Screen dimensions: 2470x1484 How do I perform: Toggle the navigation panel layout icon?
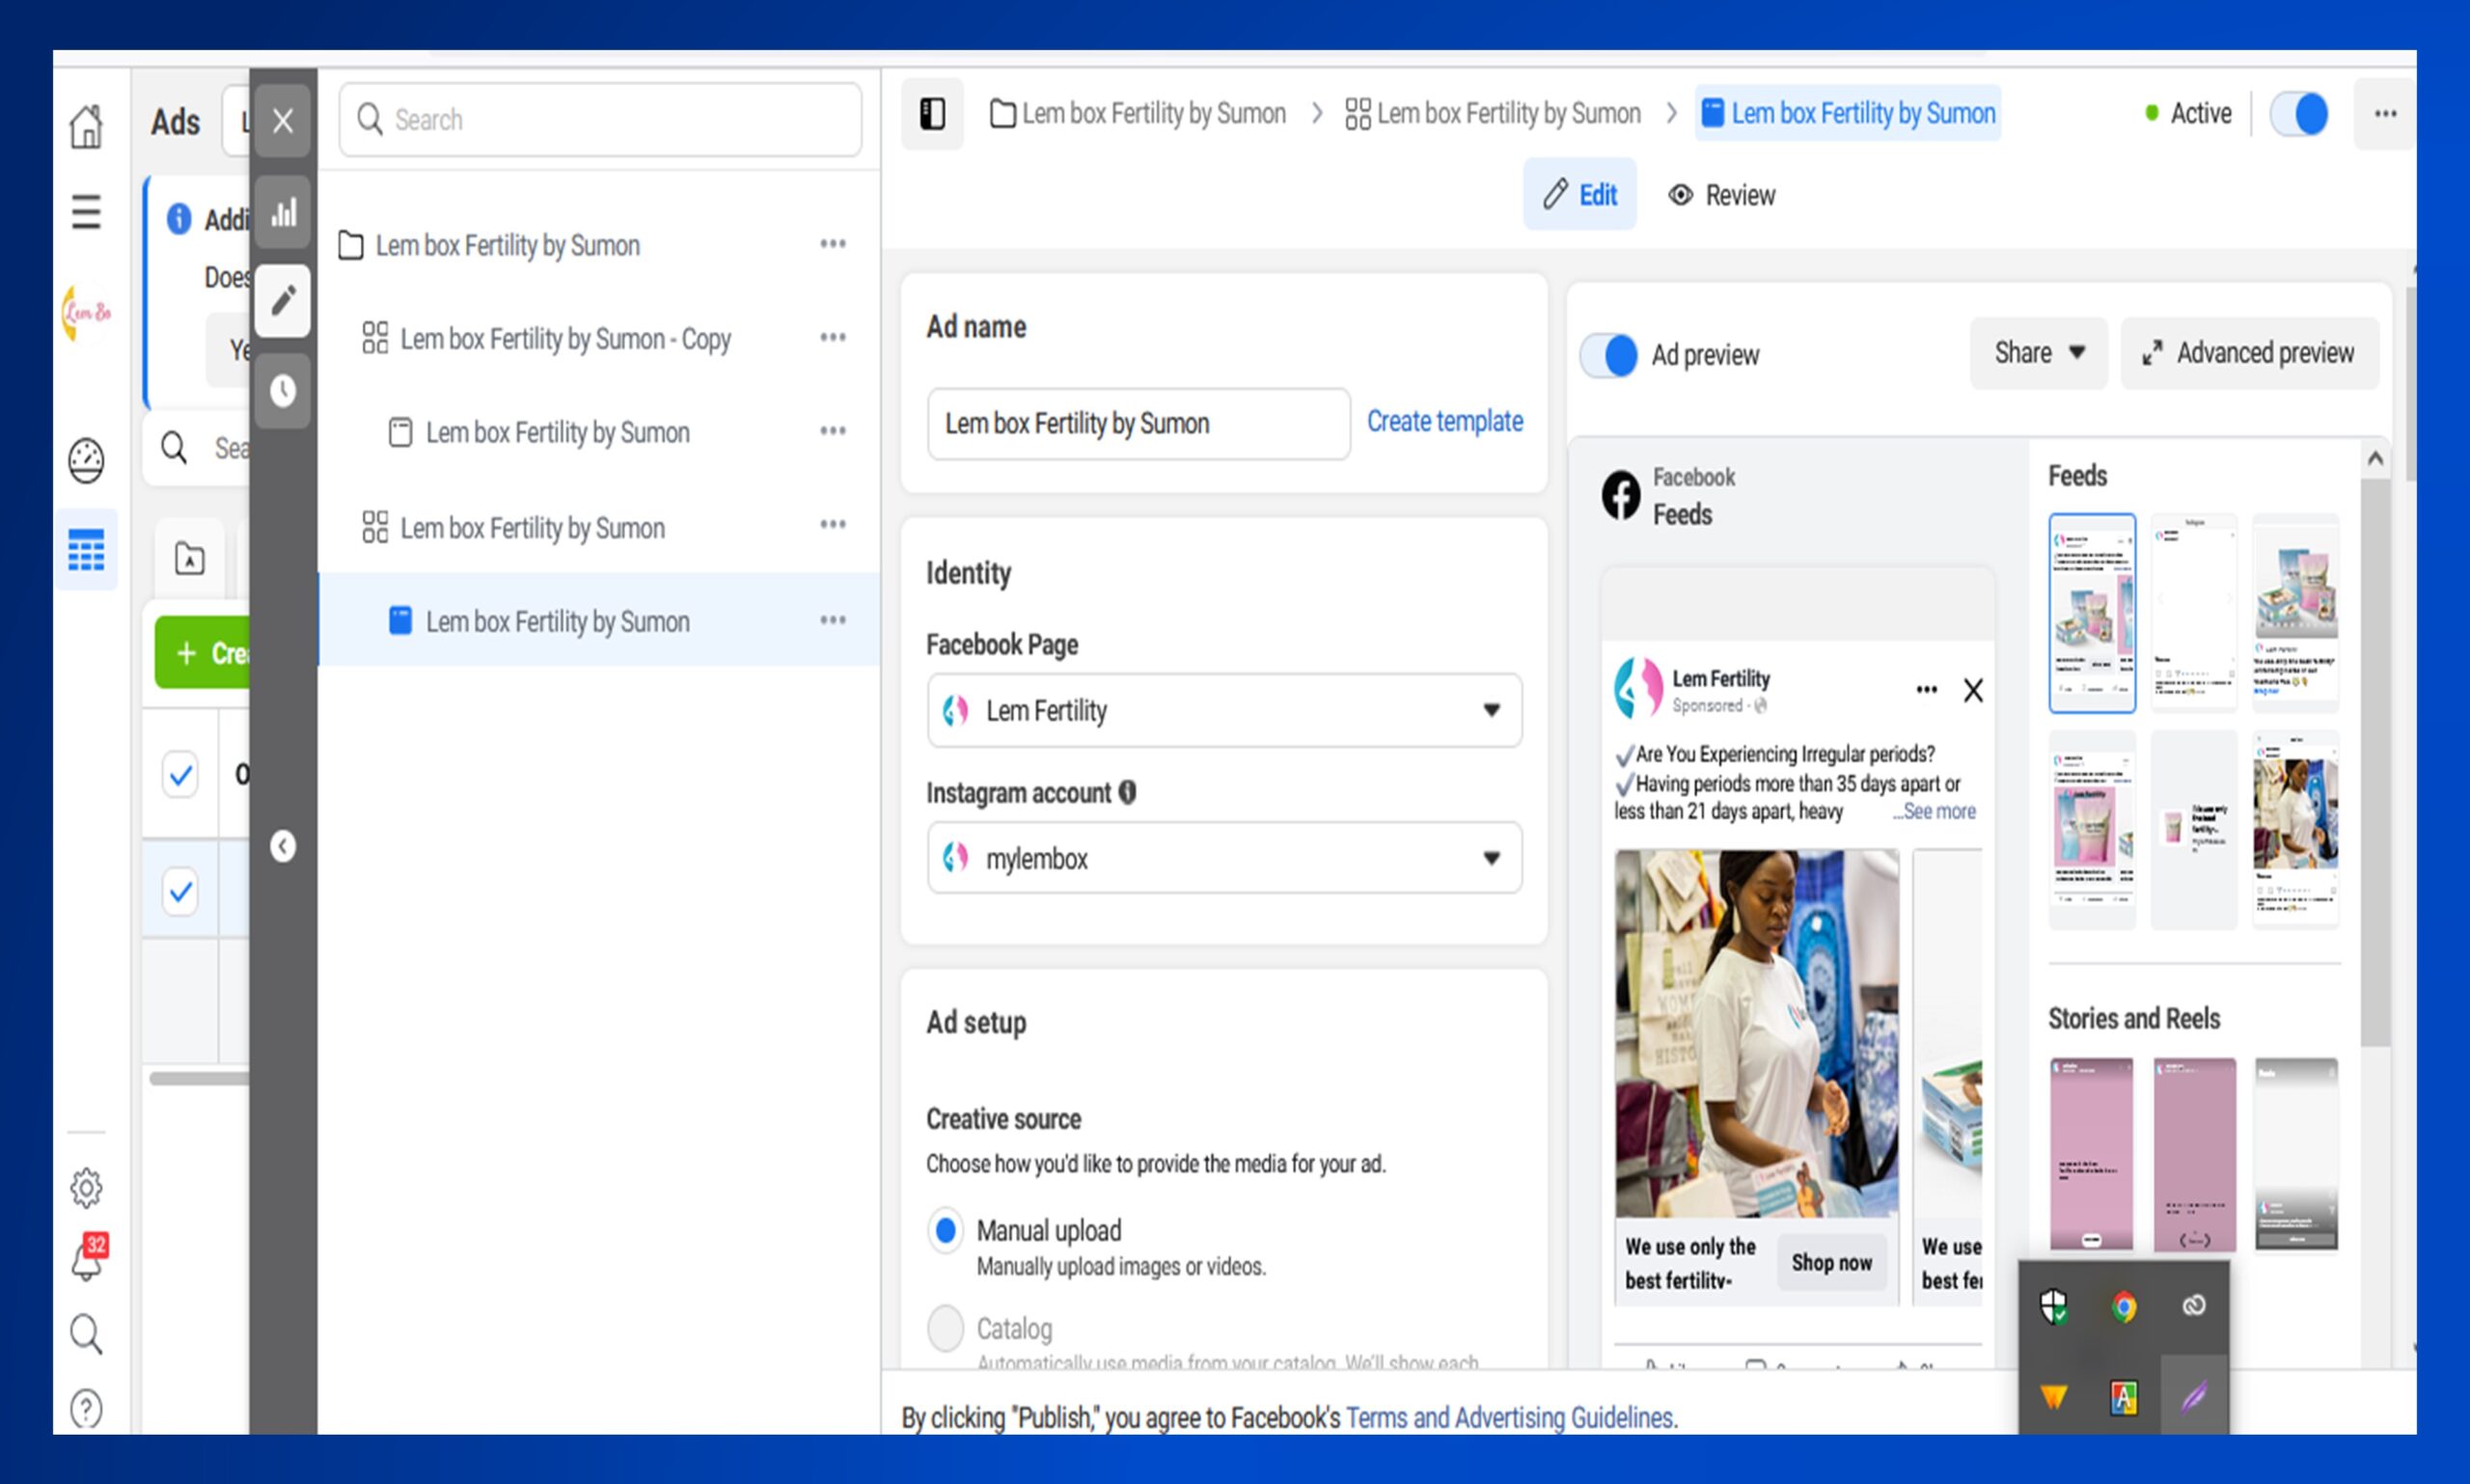click(932, 114)
